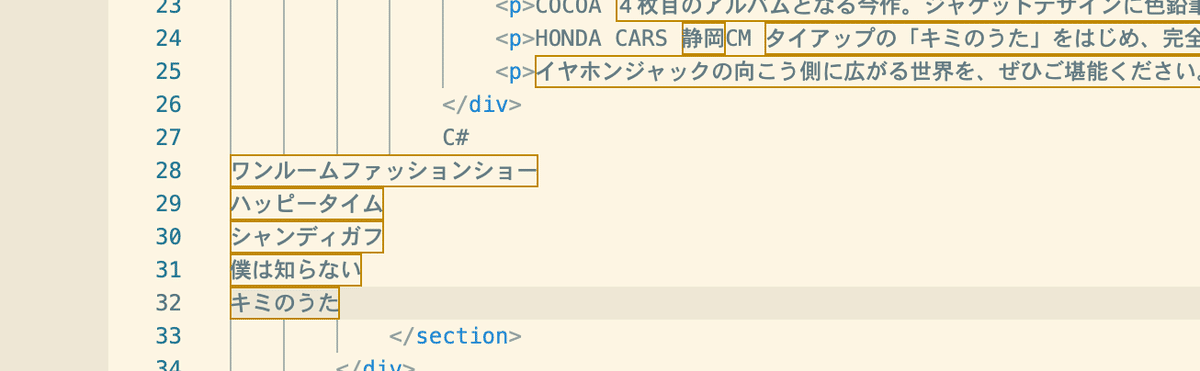Click the 静岡 text on line 24
This screenshot has height=371, width=1200.
click(x=704, y=39)
